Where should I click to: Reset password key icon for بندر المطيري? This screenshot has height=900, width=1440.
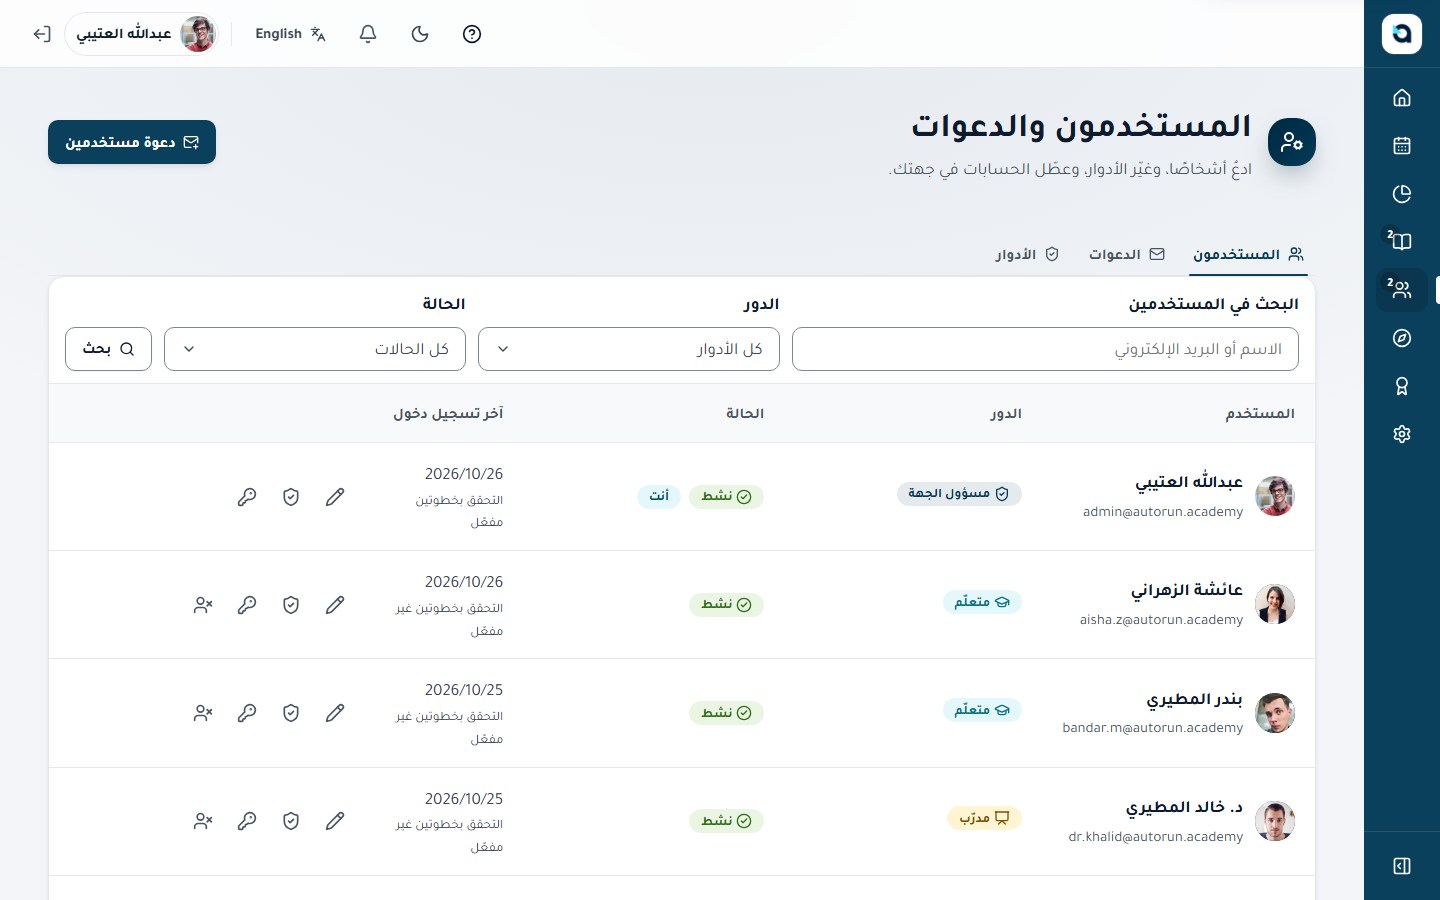point(247,713)
